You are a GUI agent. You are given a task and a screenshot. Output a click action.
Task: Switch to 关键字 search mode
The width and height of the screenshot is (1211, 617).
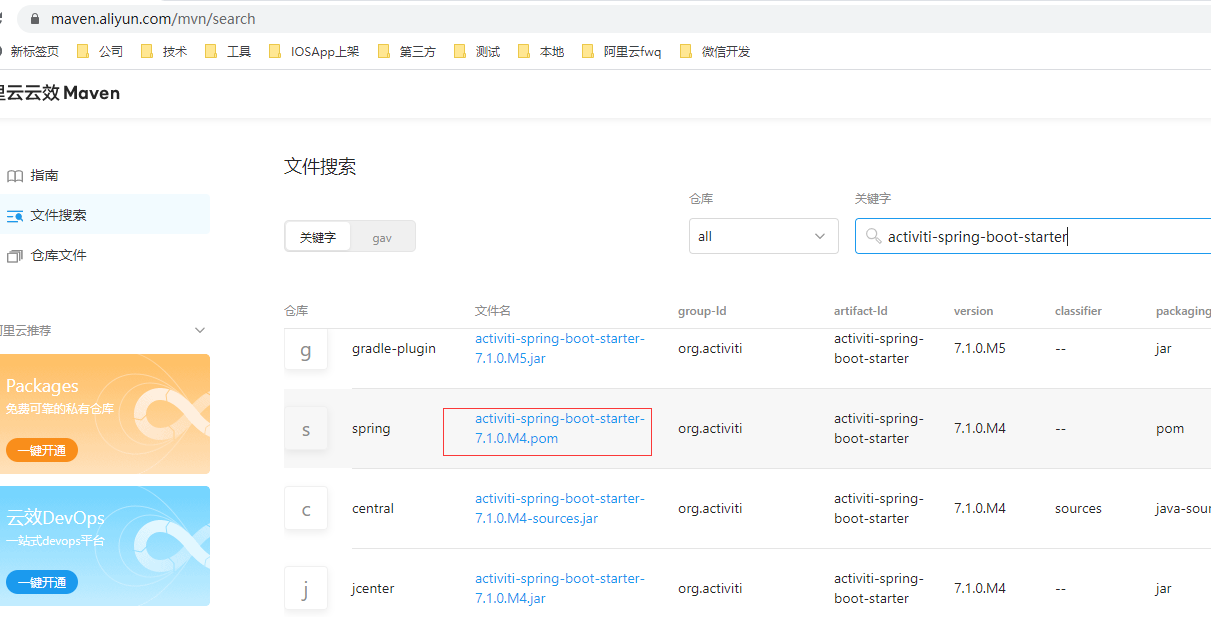point(318,237)
